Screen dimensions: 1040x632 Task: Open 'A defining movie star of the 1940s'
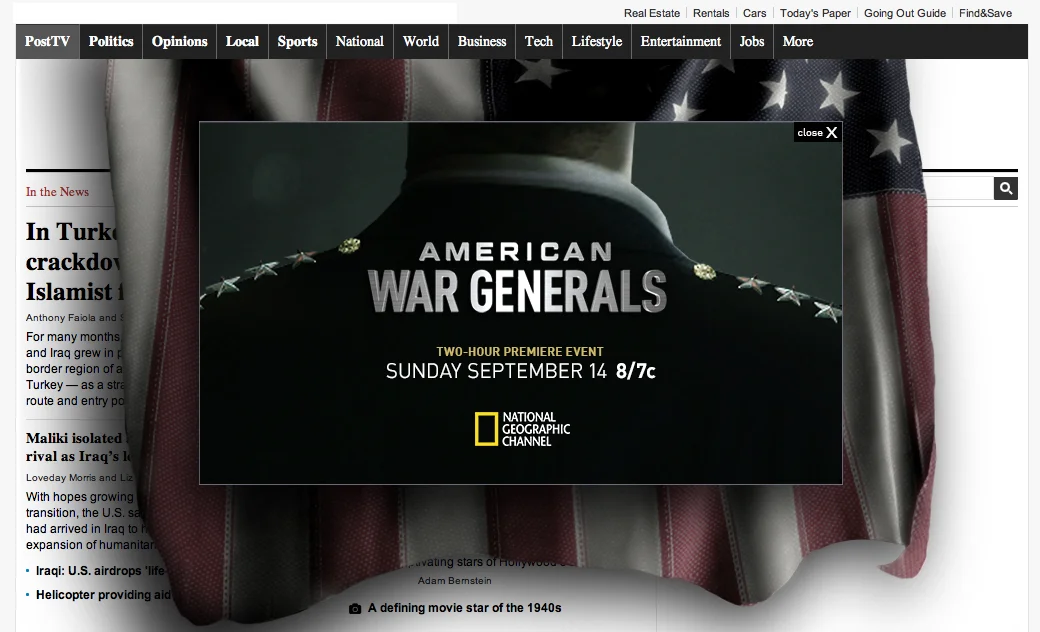464,608
